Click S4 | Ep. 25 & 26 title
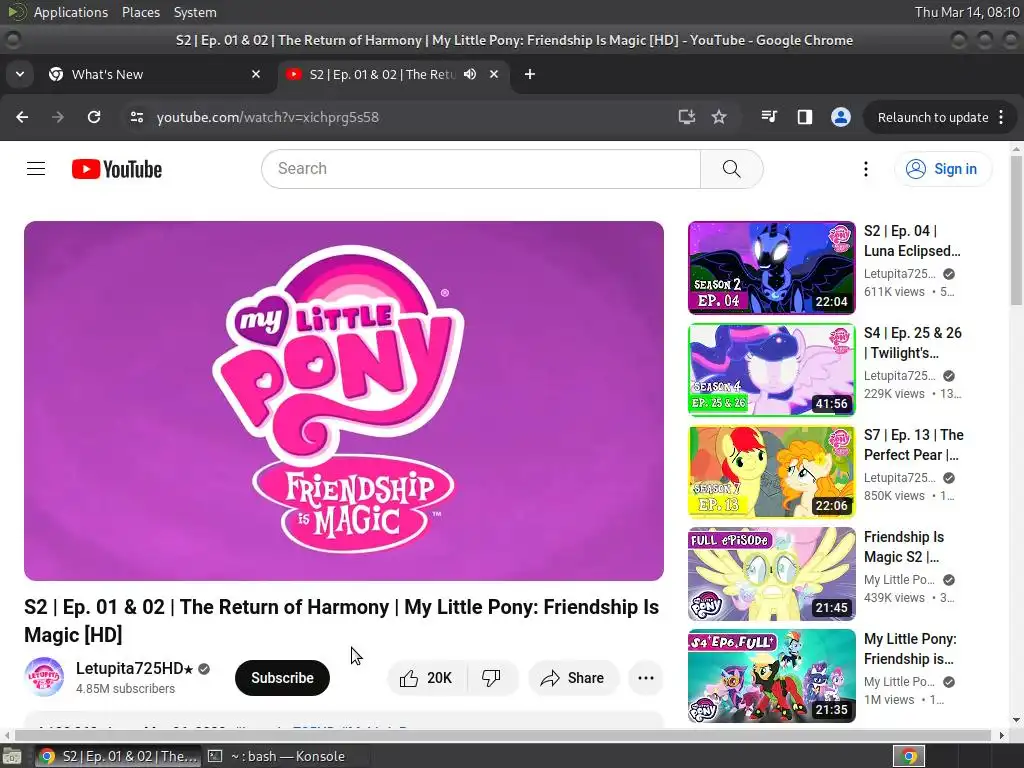Image resolution: width=1024 pixels, height=768 pixels. tap(913, 343)
